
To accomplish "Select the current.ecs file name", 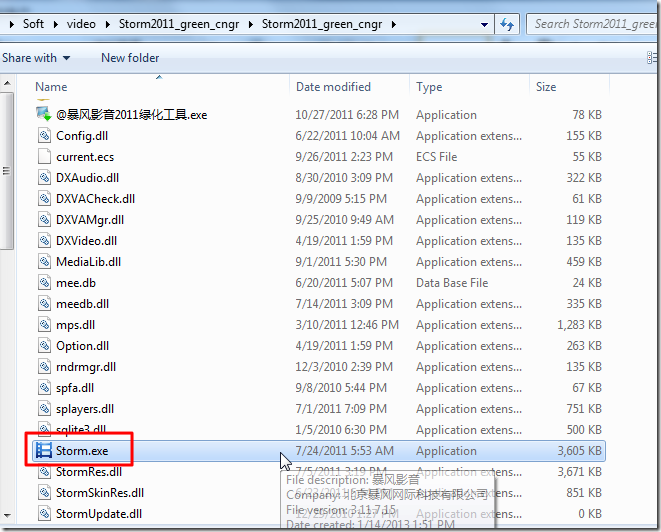I will coord(85,157).
